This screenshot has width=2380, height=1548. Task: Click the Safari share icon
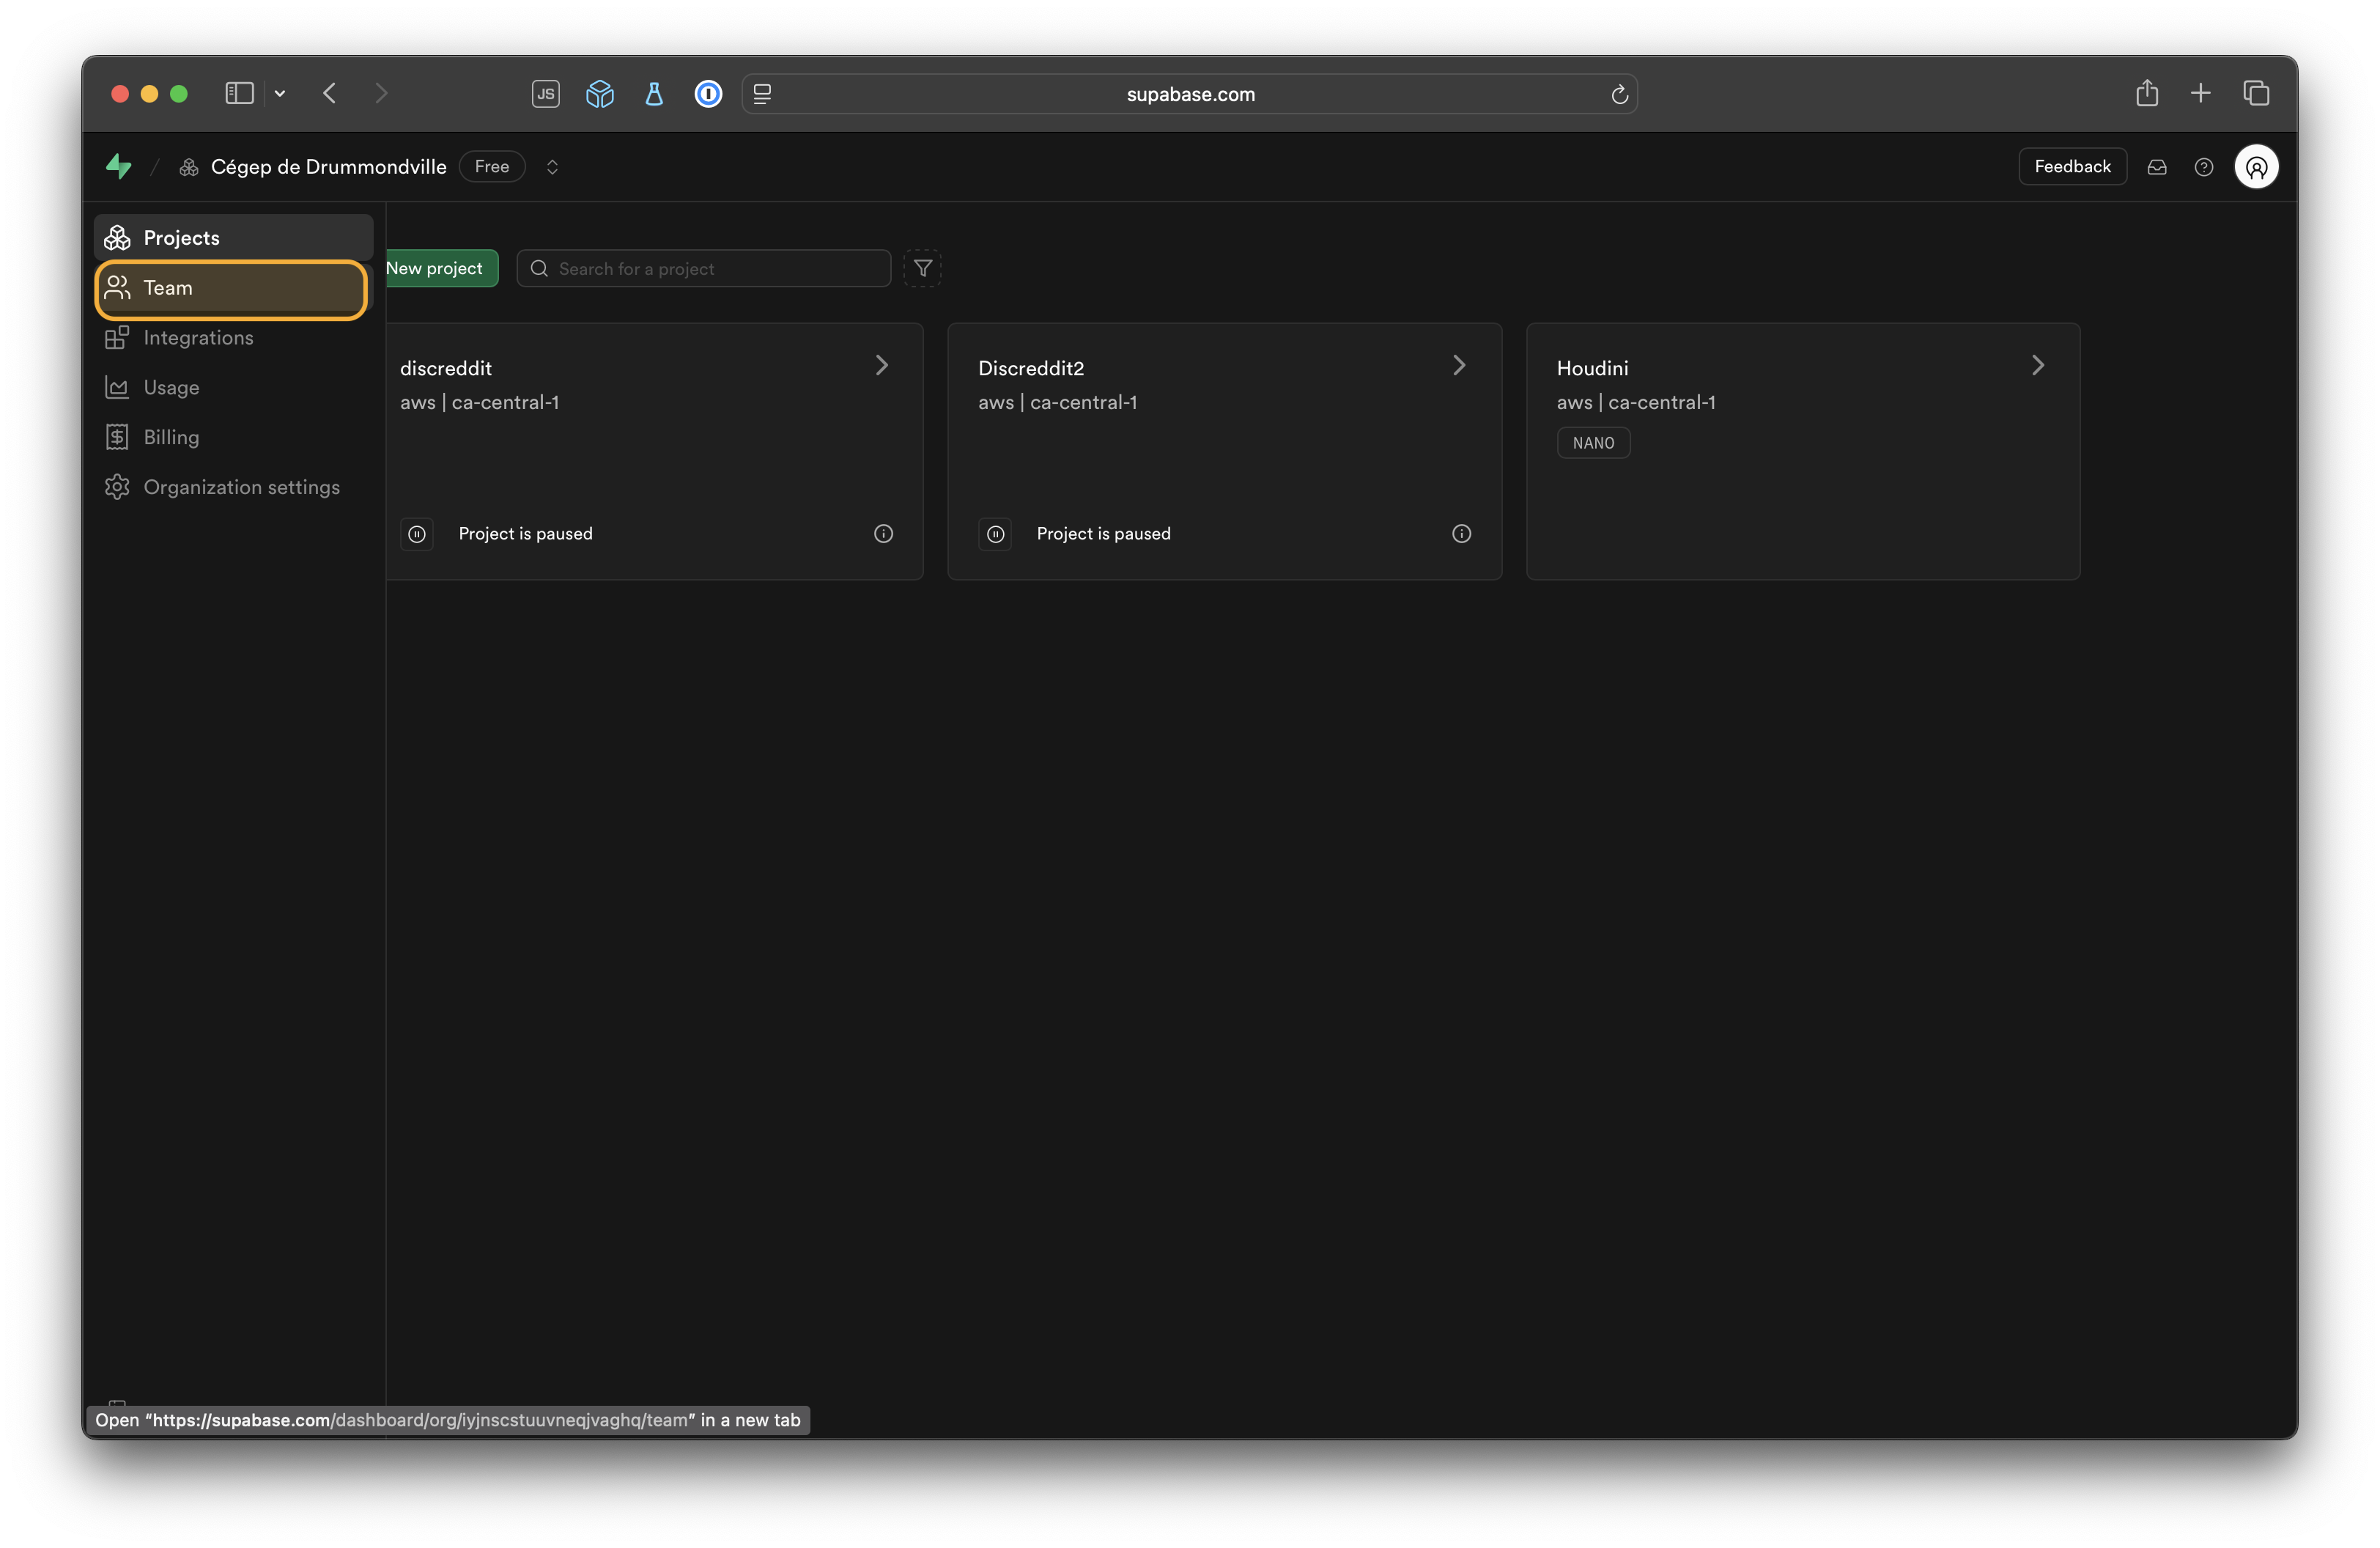(x=2147, y=93)
